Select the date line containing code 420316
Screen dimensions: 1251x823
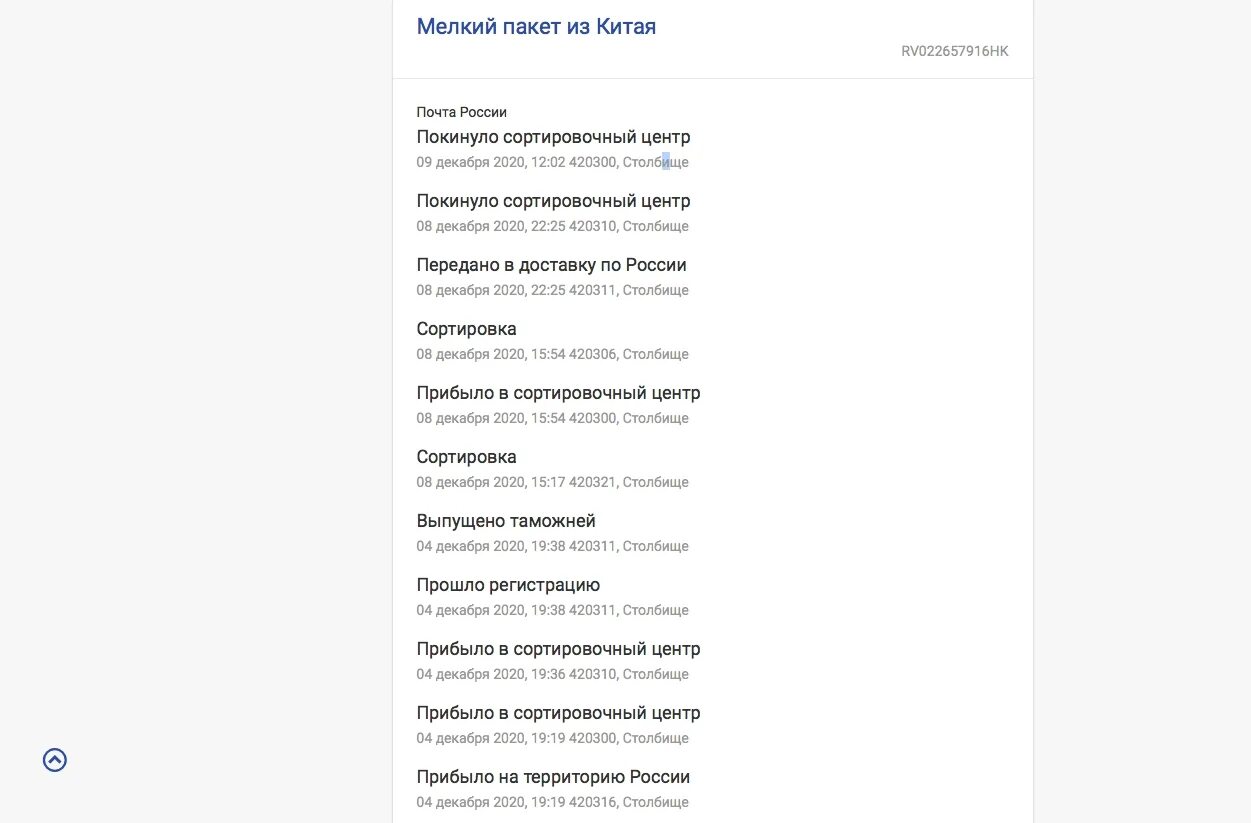(x=552, y=802)
